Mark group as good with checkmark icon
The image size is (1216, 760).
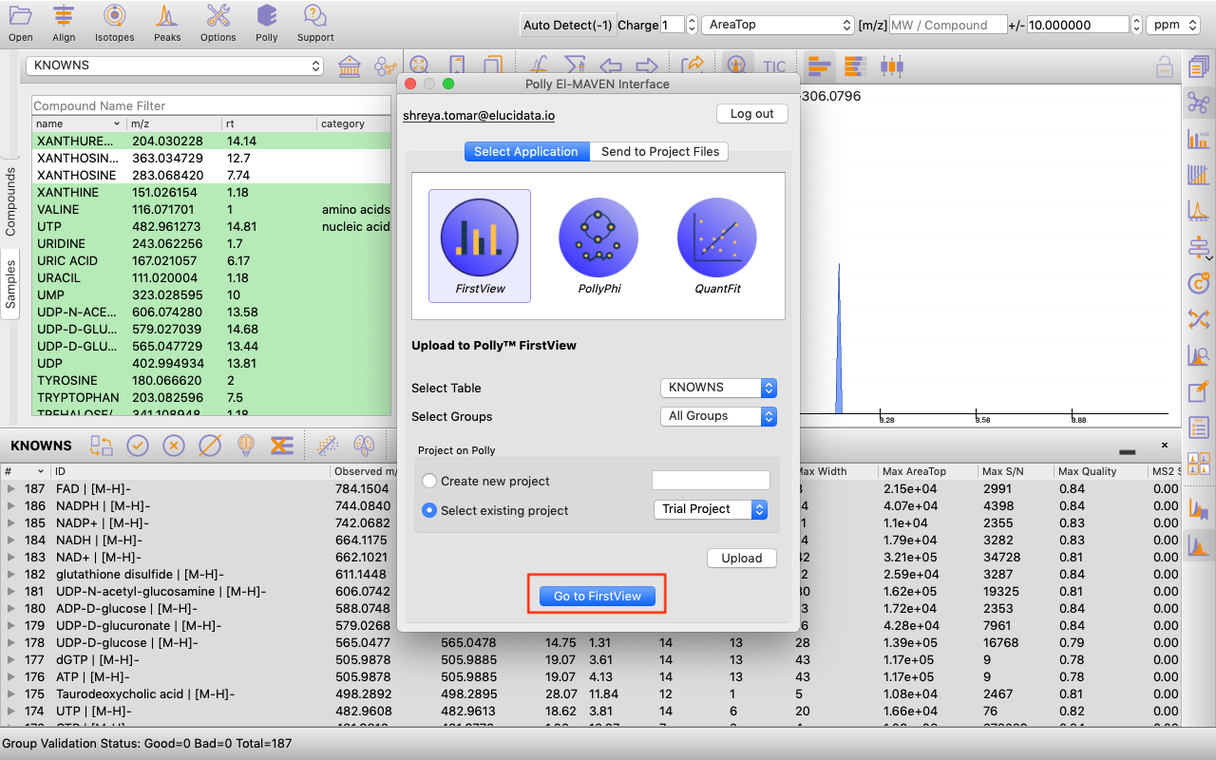point(138,445)
